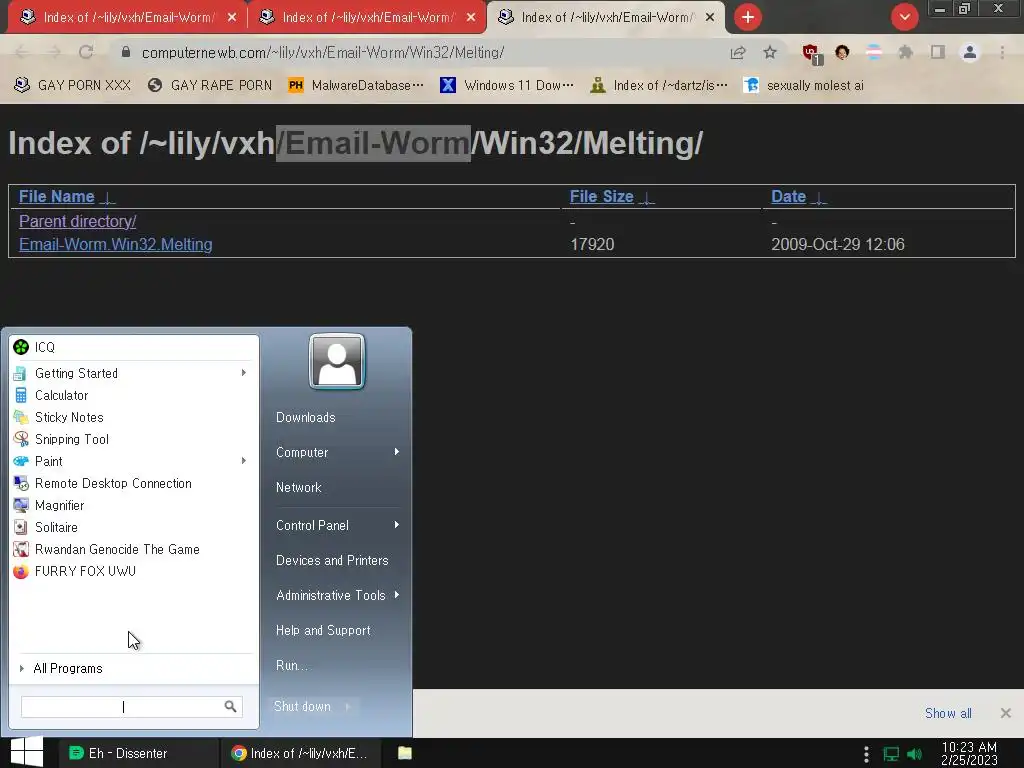Click the striped flag extension icon
Screen dimensions: 1024x768
[x=874, y=52]
